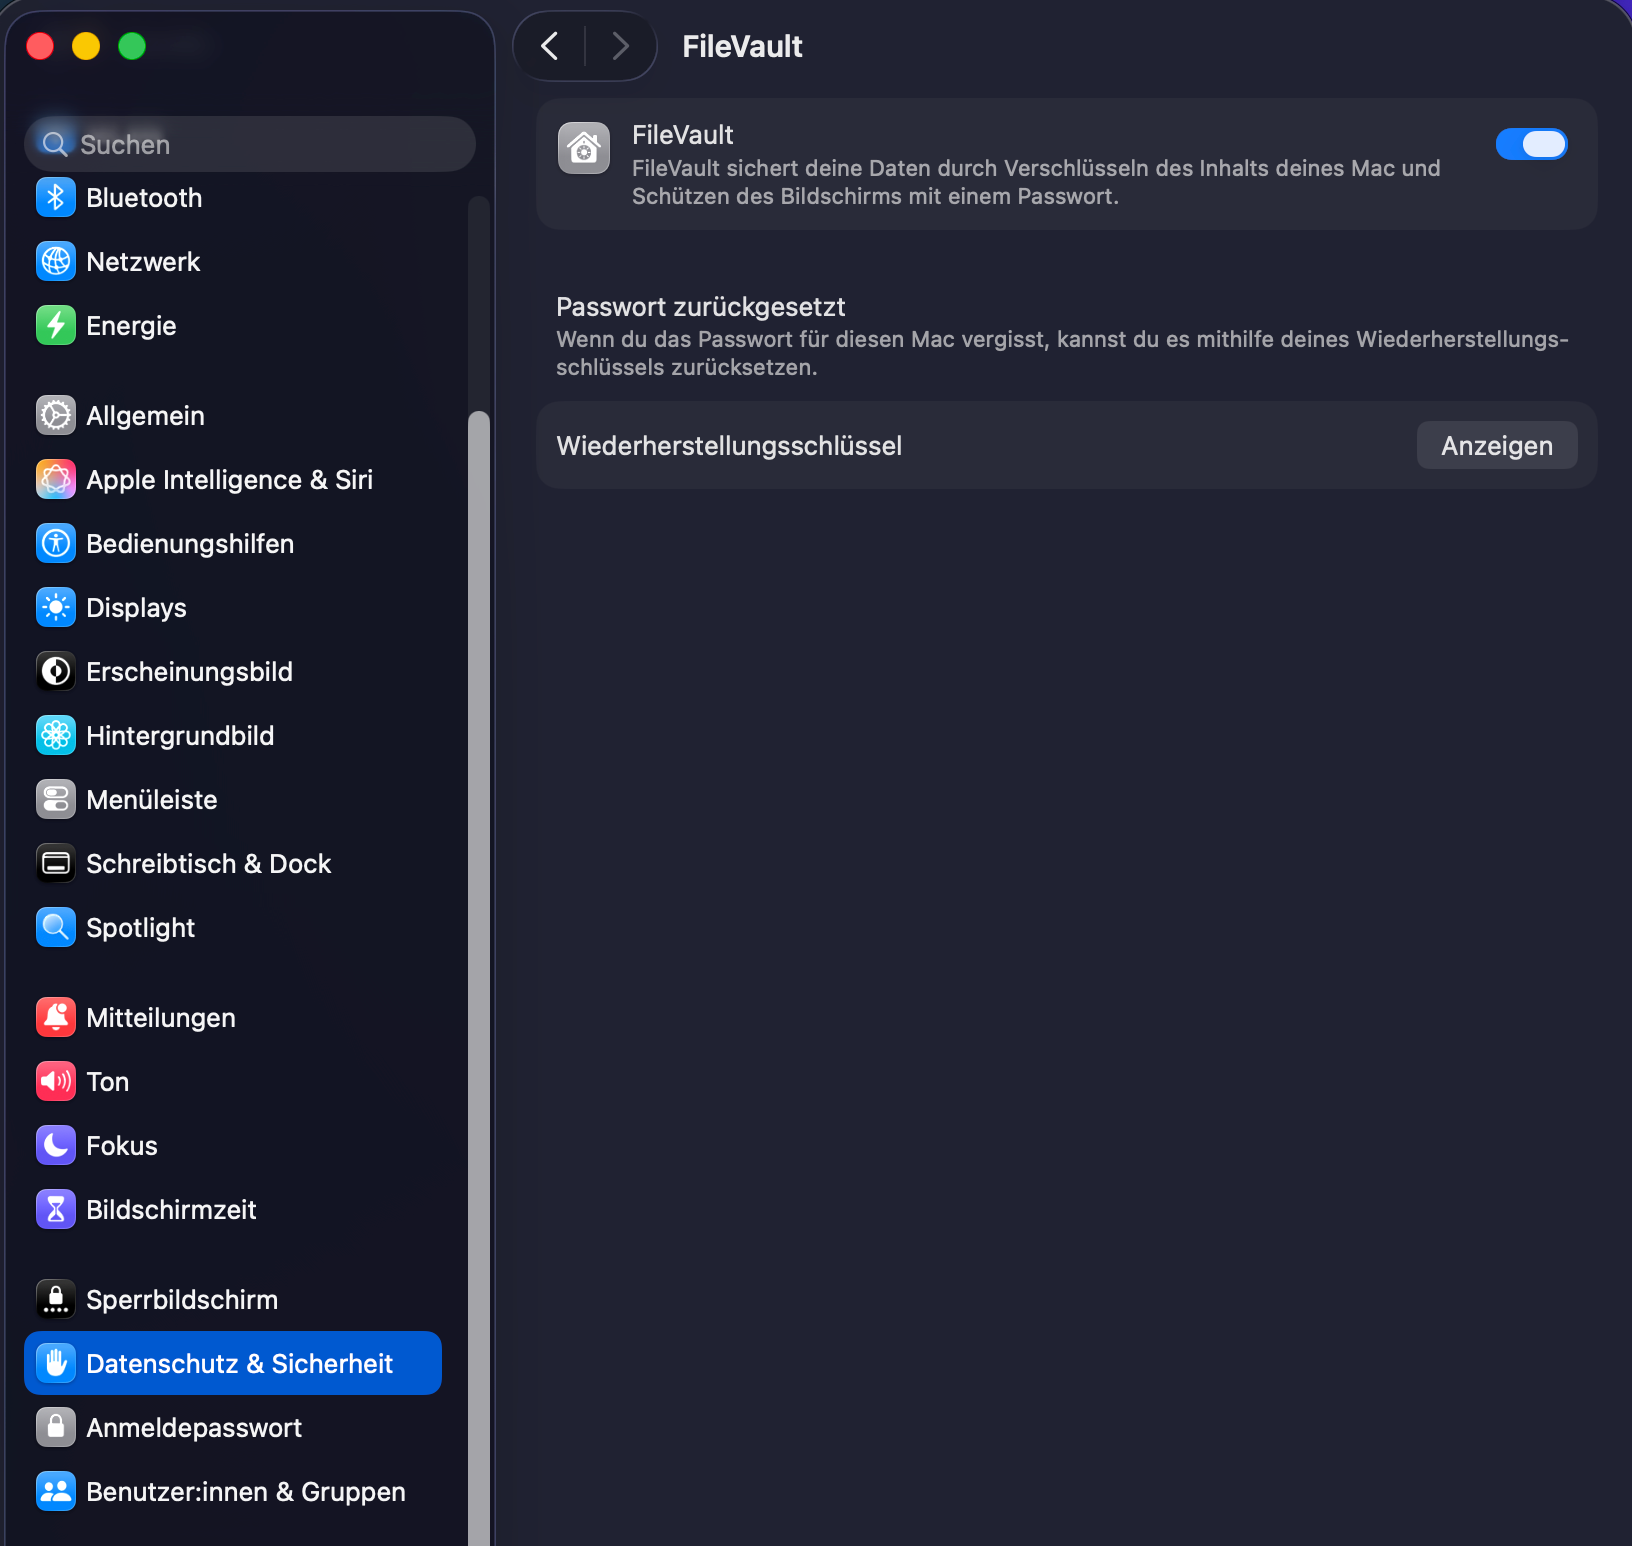Screen dimensions: 1632x1546
Task: Click the forward chevron navigation button
Action: click(x=620, y=46)
